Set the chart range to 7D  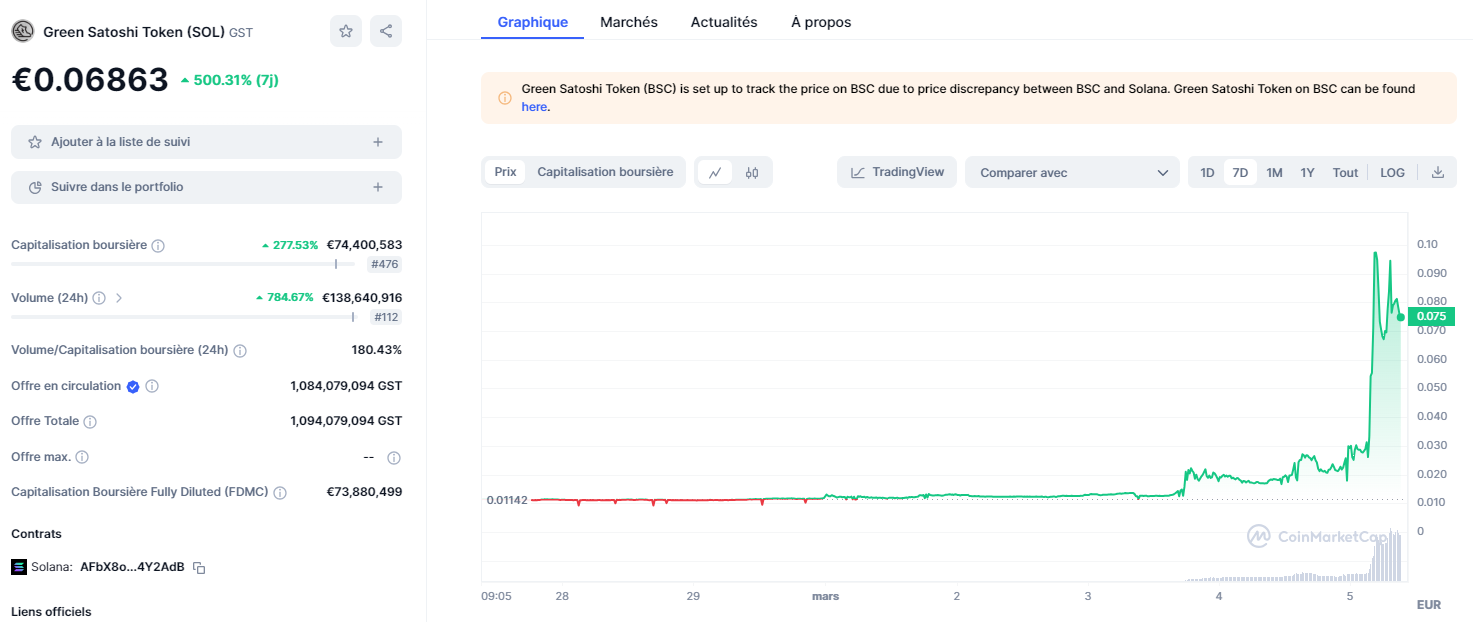coord(1240,172)
